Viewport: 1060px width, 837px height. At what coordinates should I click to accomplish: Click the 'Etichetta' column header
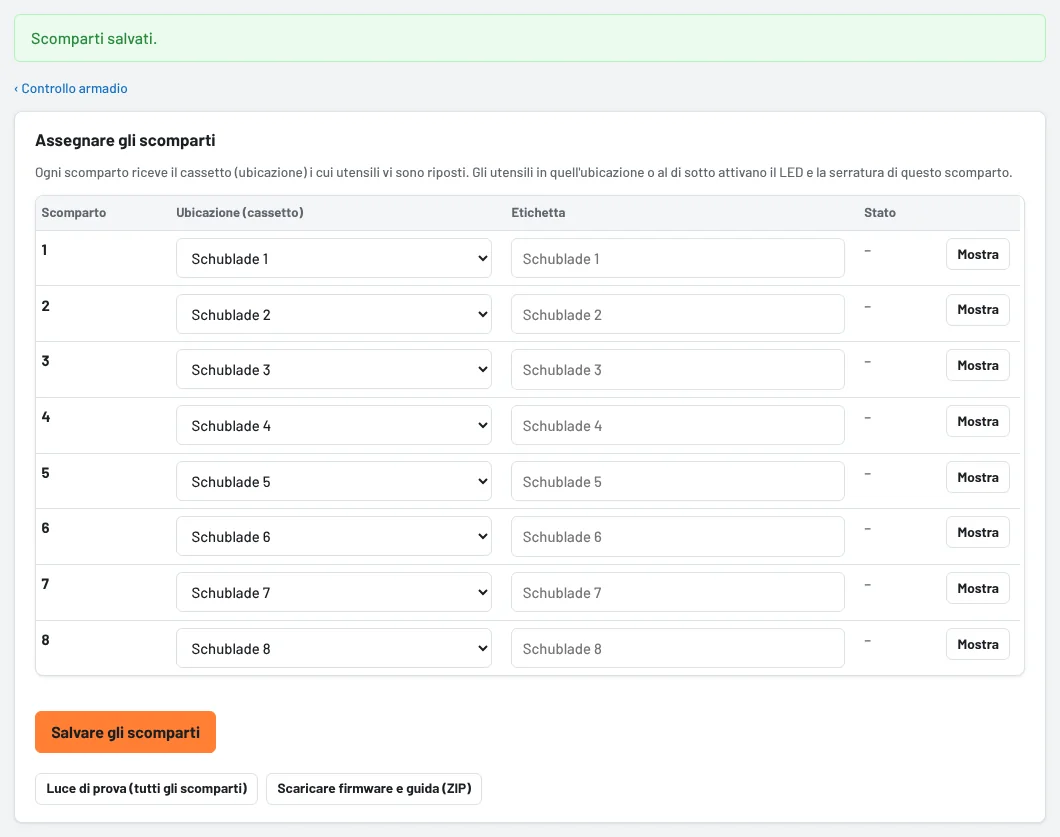[538, 213]
